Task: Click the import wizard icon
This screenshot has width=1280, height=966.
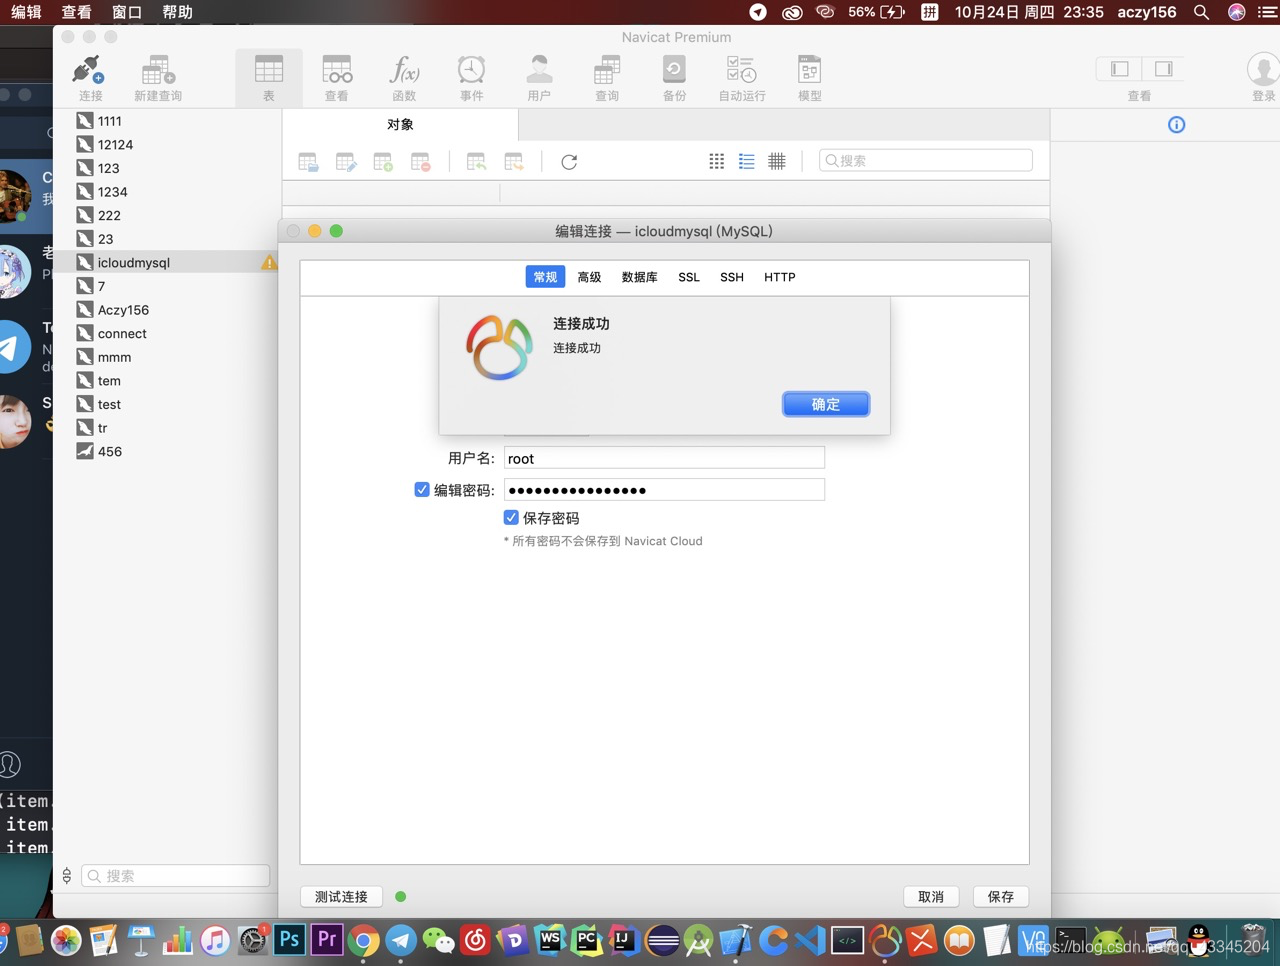Action: click(477, 162)
